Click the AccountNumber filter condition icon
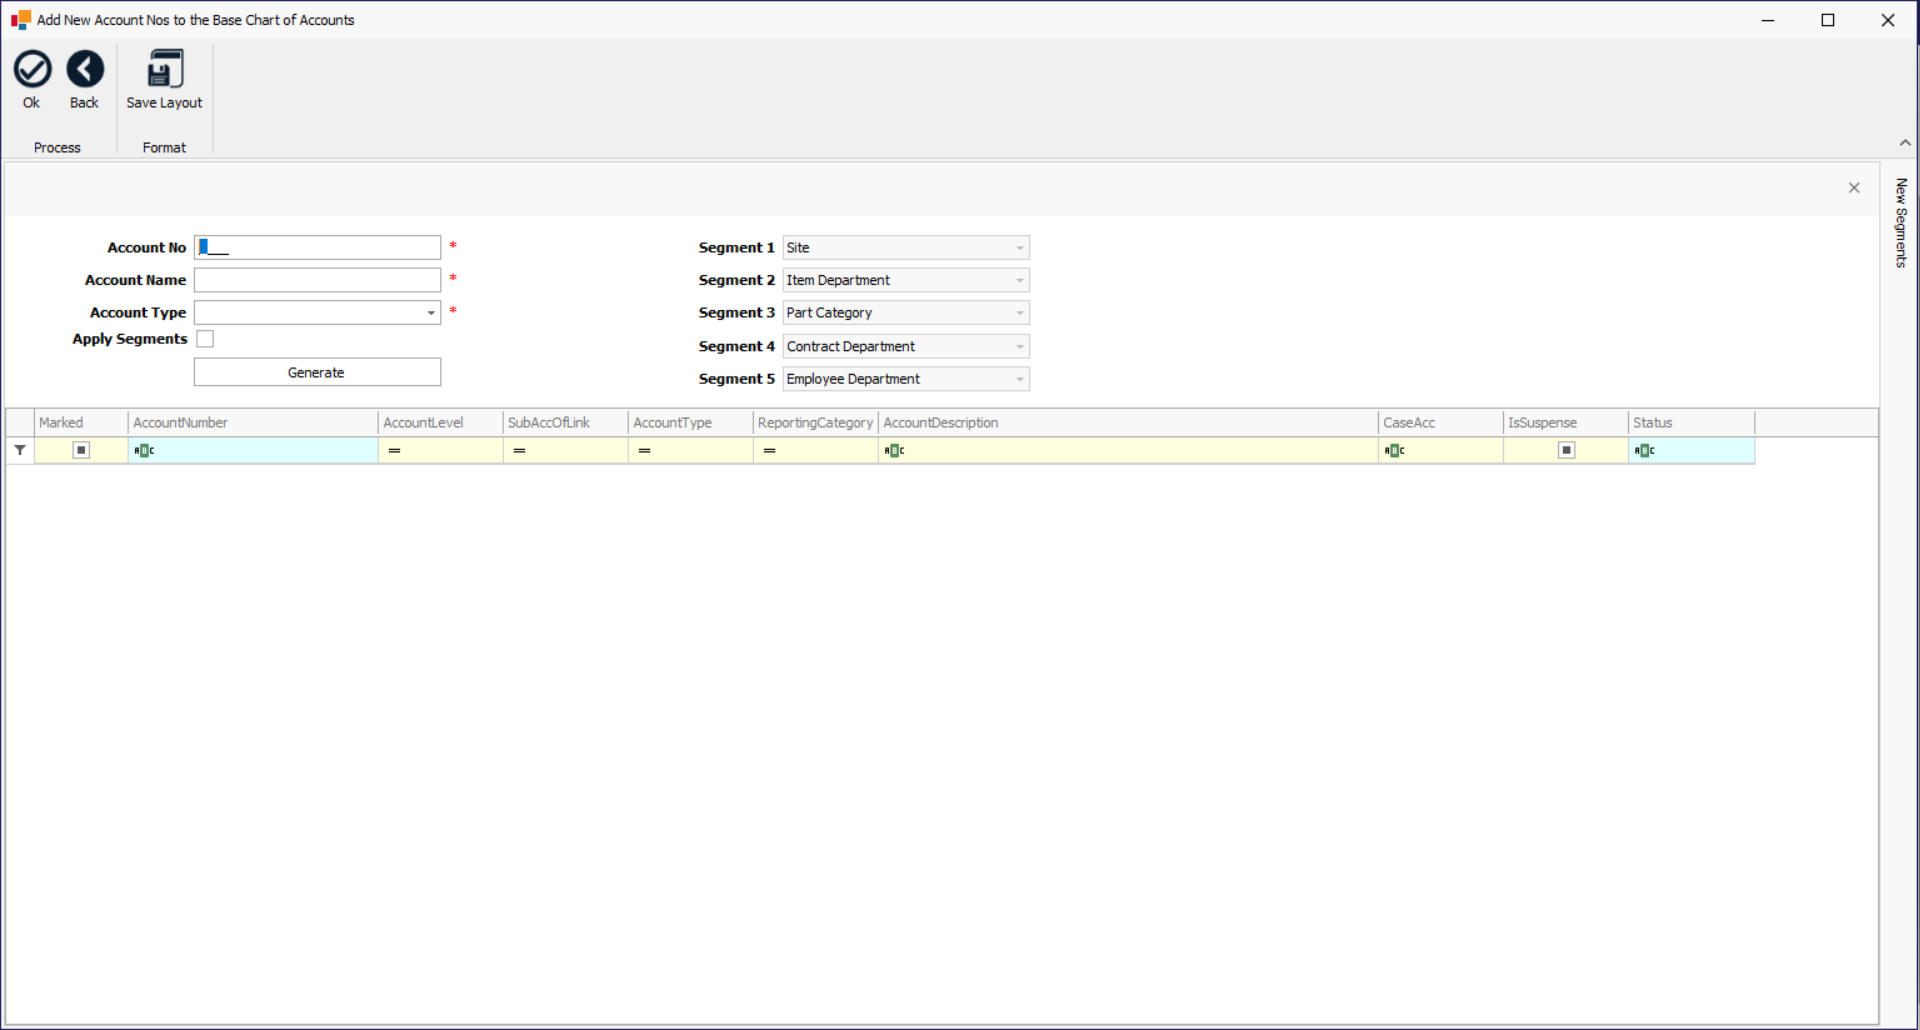 click(144, 451)
